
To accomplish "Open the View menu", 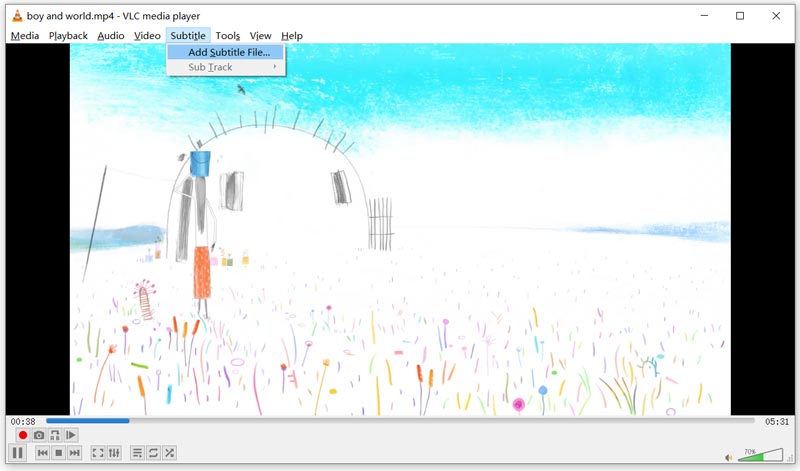I will tap(260, 36).
